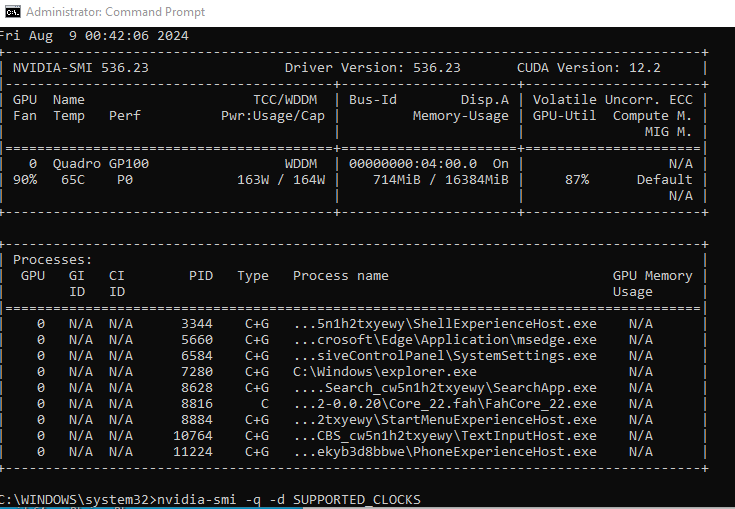Click the 'Process name' column header

coord(341,276)
